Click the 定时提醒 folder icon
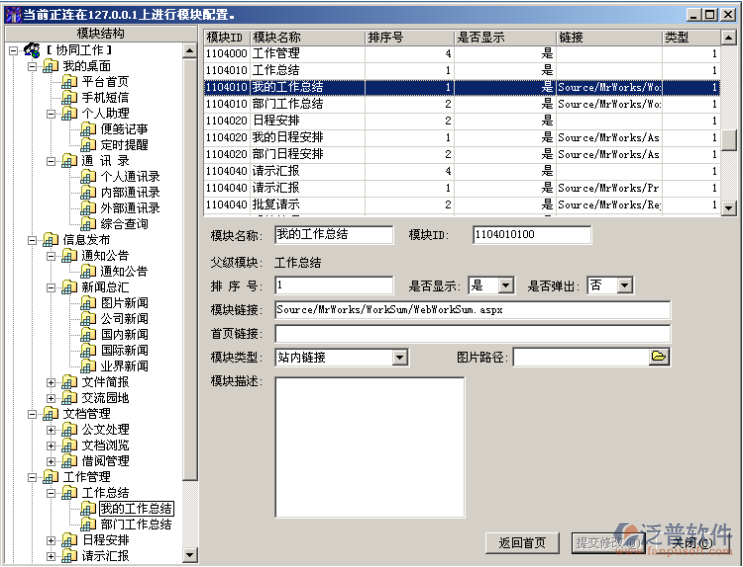The width and height of the screenshot is (743, 567). (x=88, y=145)
